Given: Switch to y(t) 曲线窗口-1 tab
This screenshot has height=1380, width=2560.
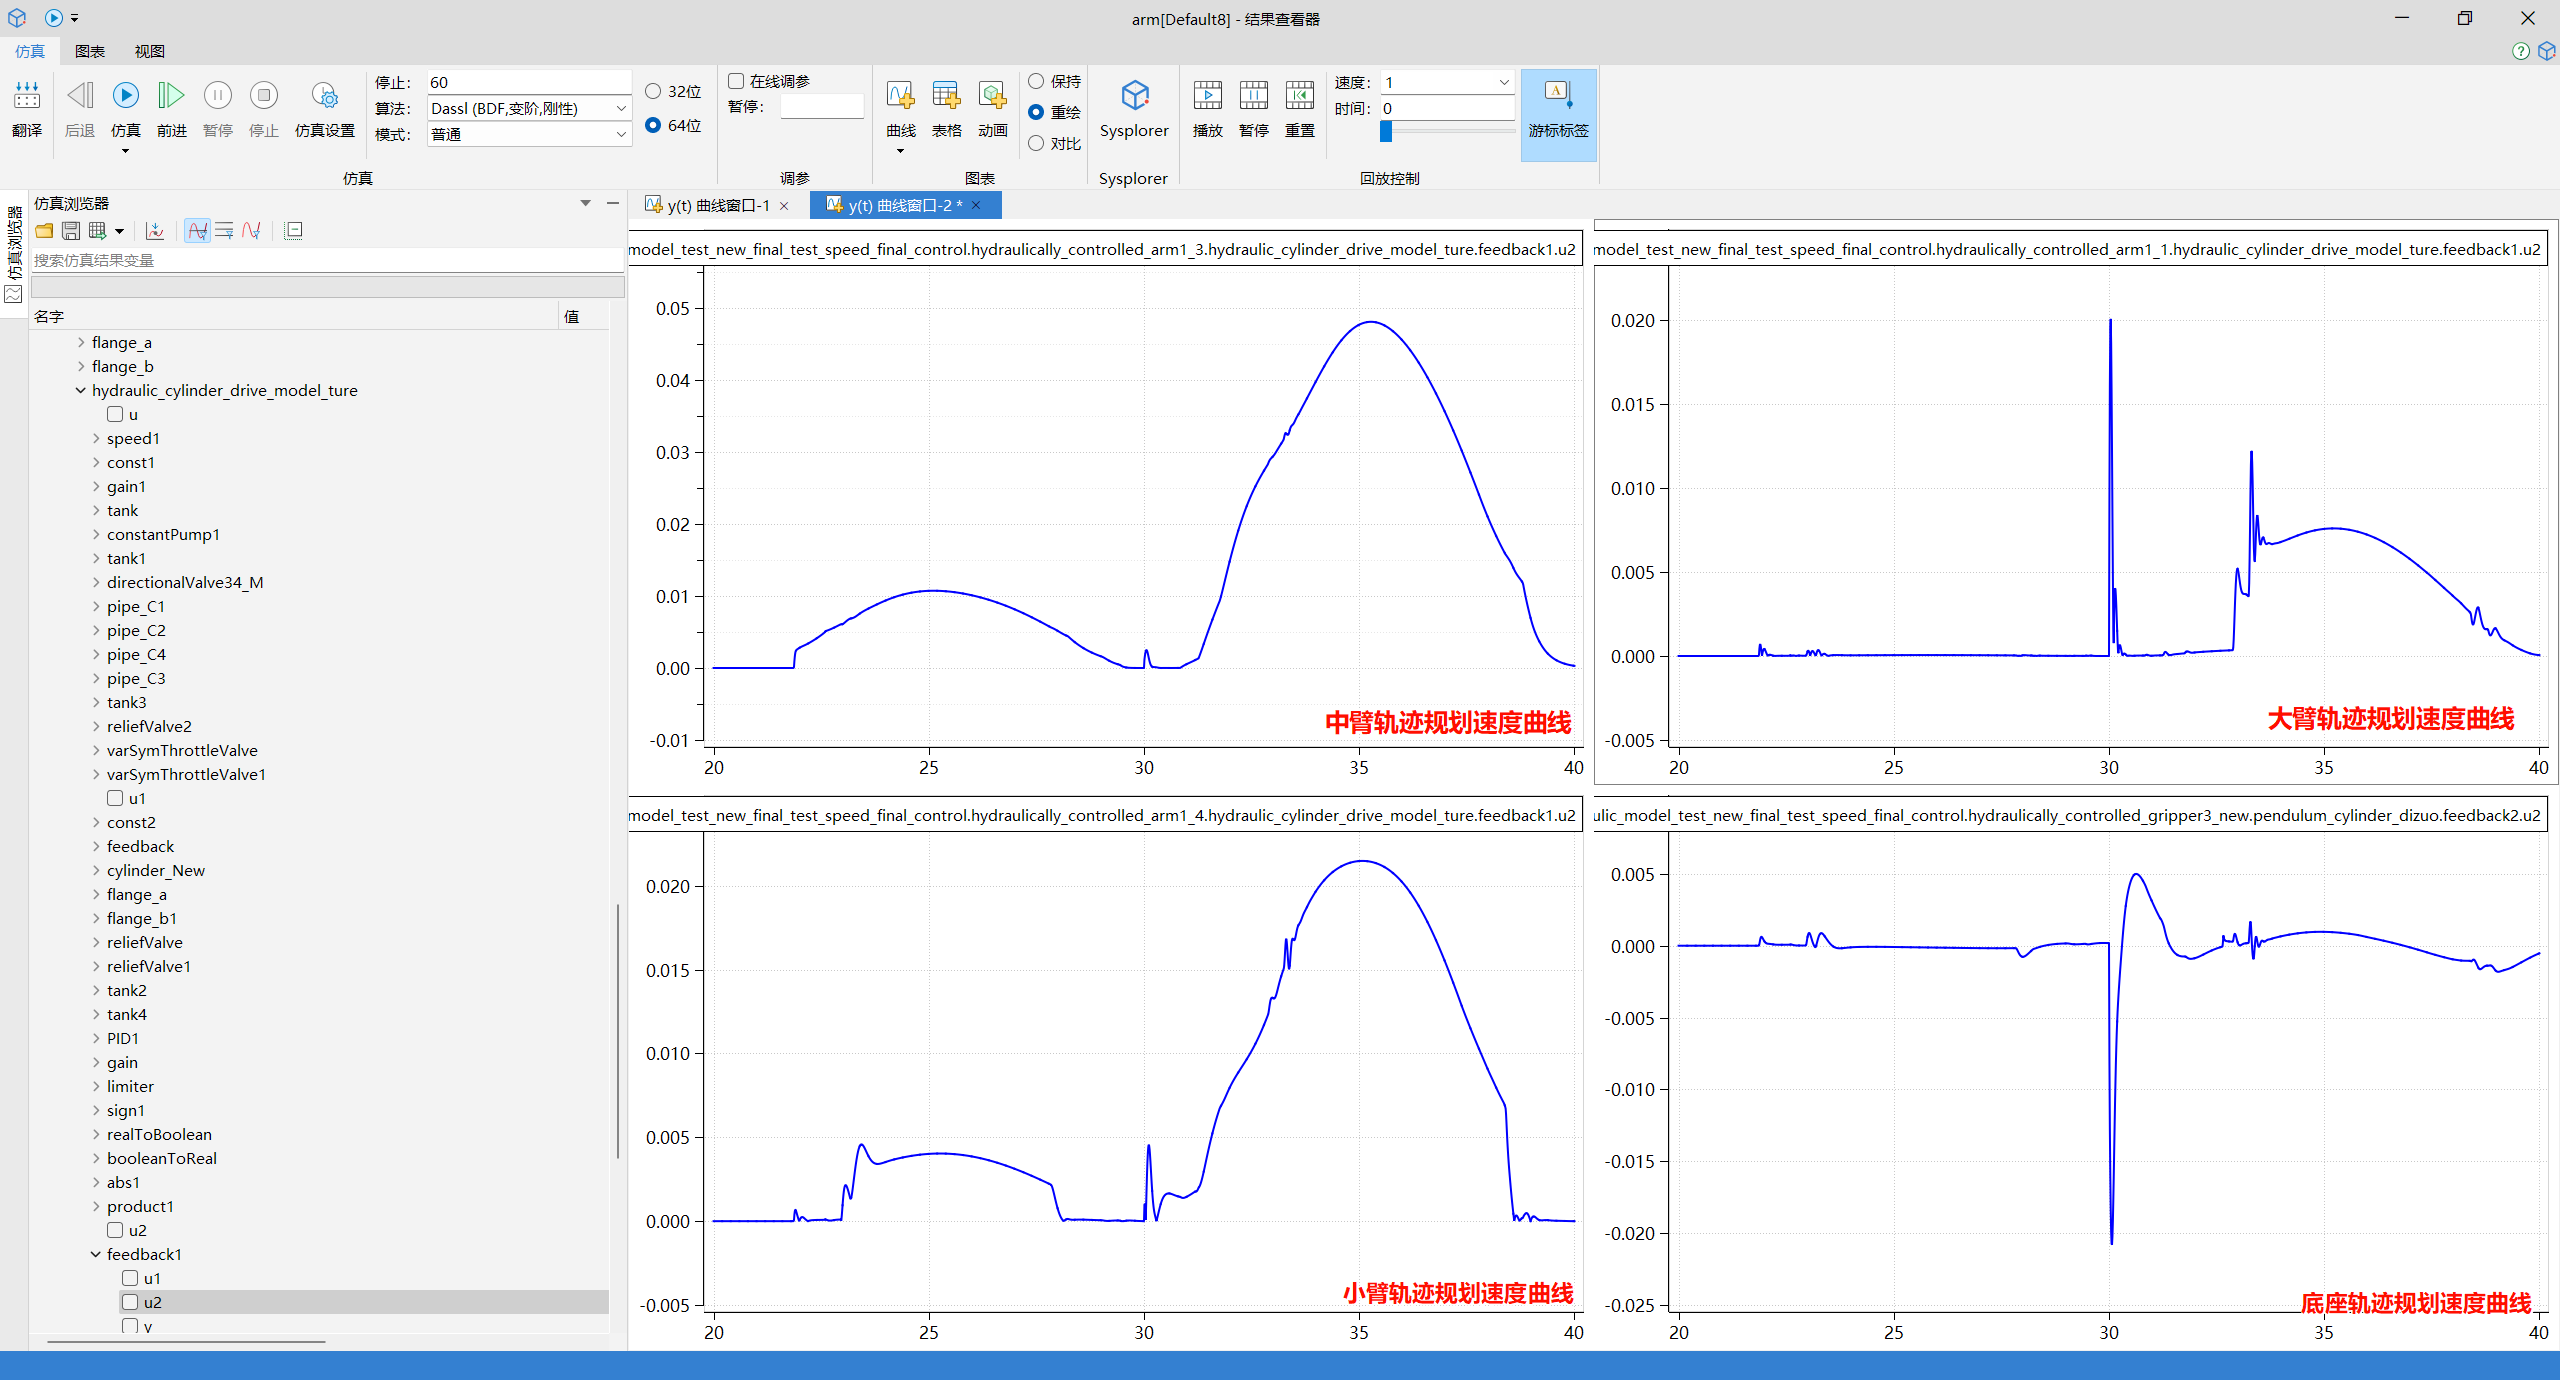Looking at the screenshot, I should tap(718, 205).
